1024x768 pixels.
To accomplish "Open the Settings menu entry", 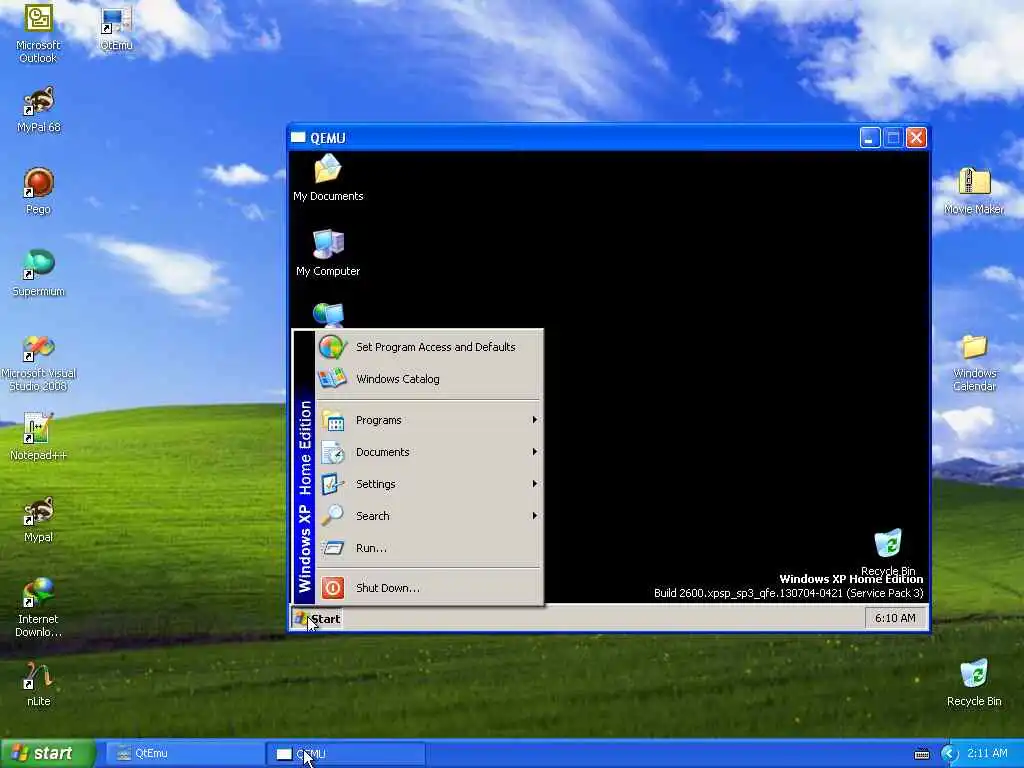I will tap(429, 484).
